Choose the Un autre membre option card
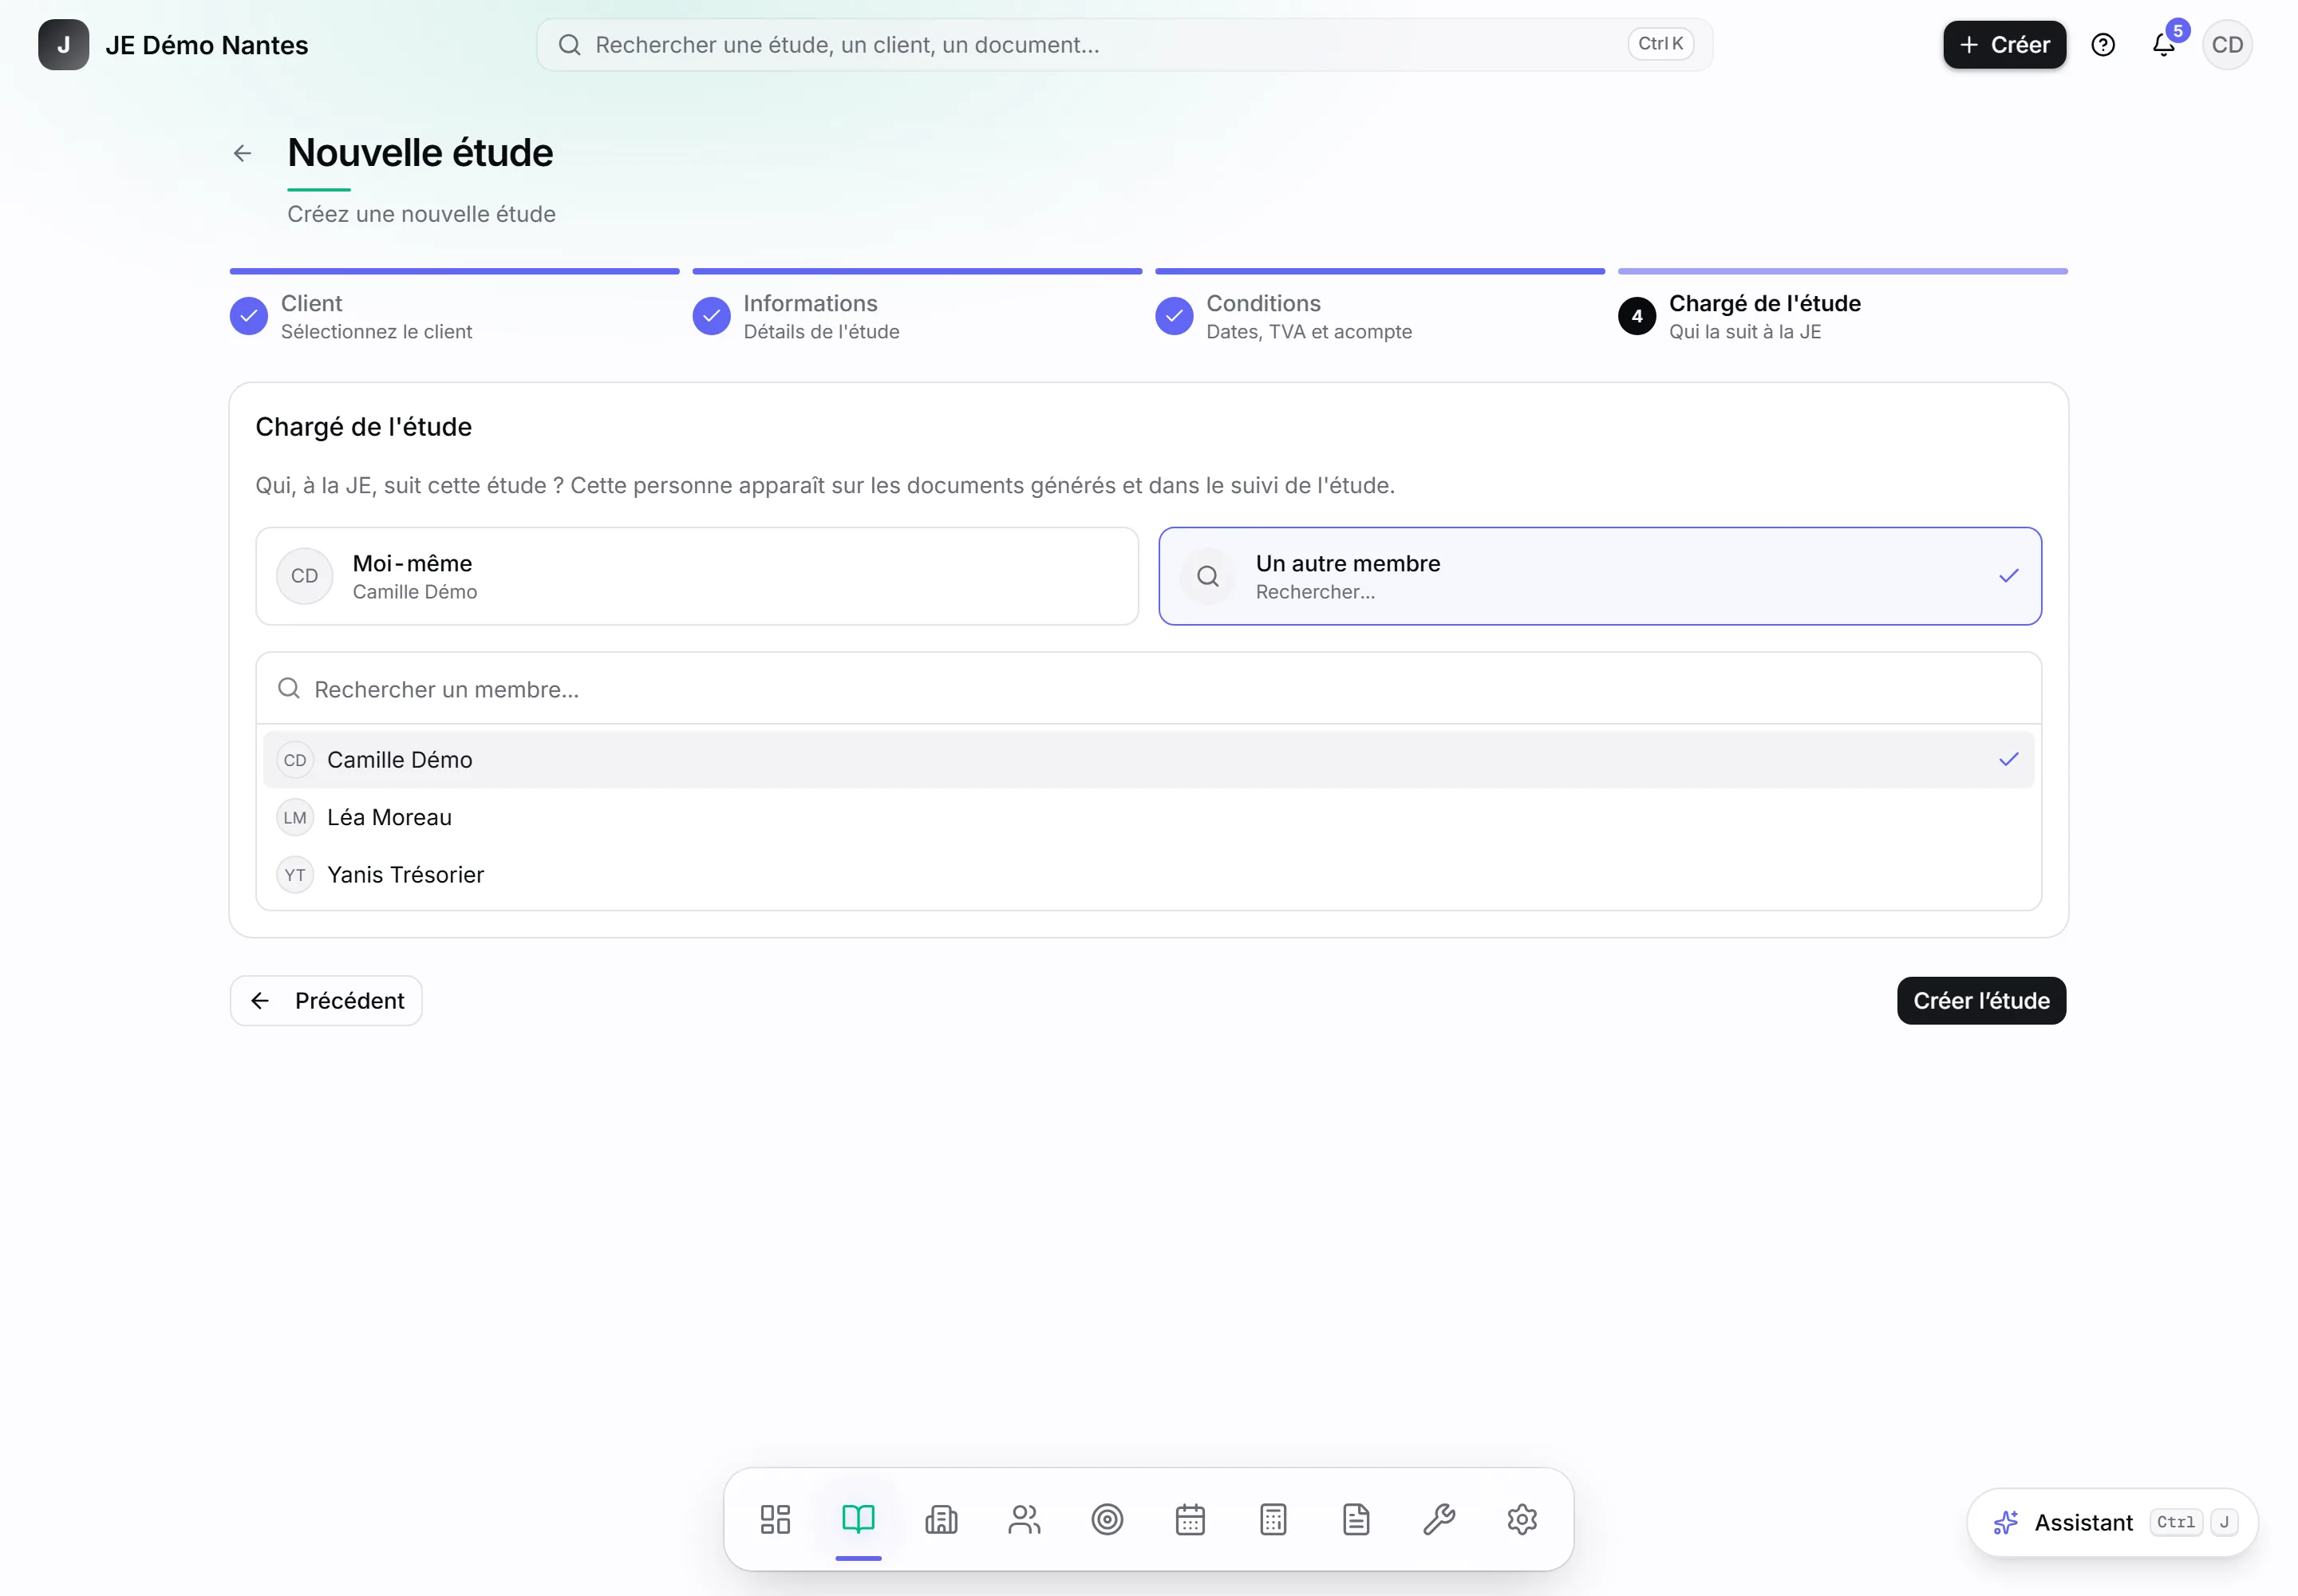Image resolution: width=2298 pixels, height=1596 pixels. pyautogui.click(x=1600, y=576)
